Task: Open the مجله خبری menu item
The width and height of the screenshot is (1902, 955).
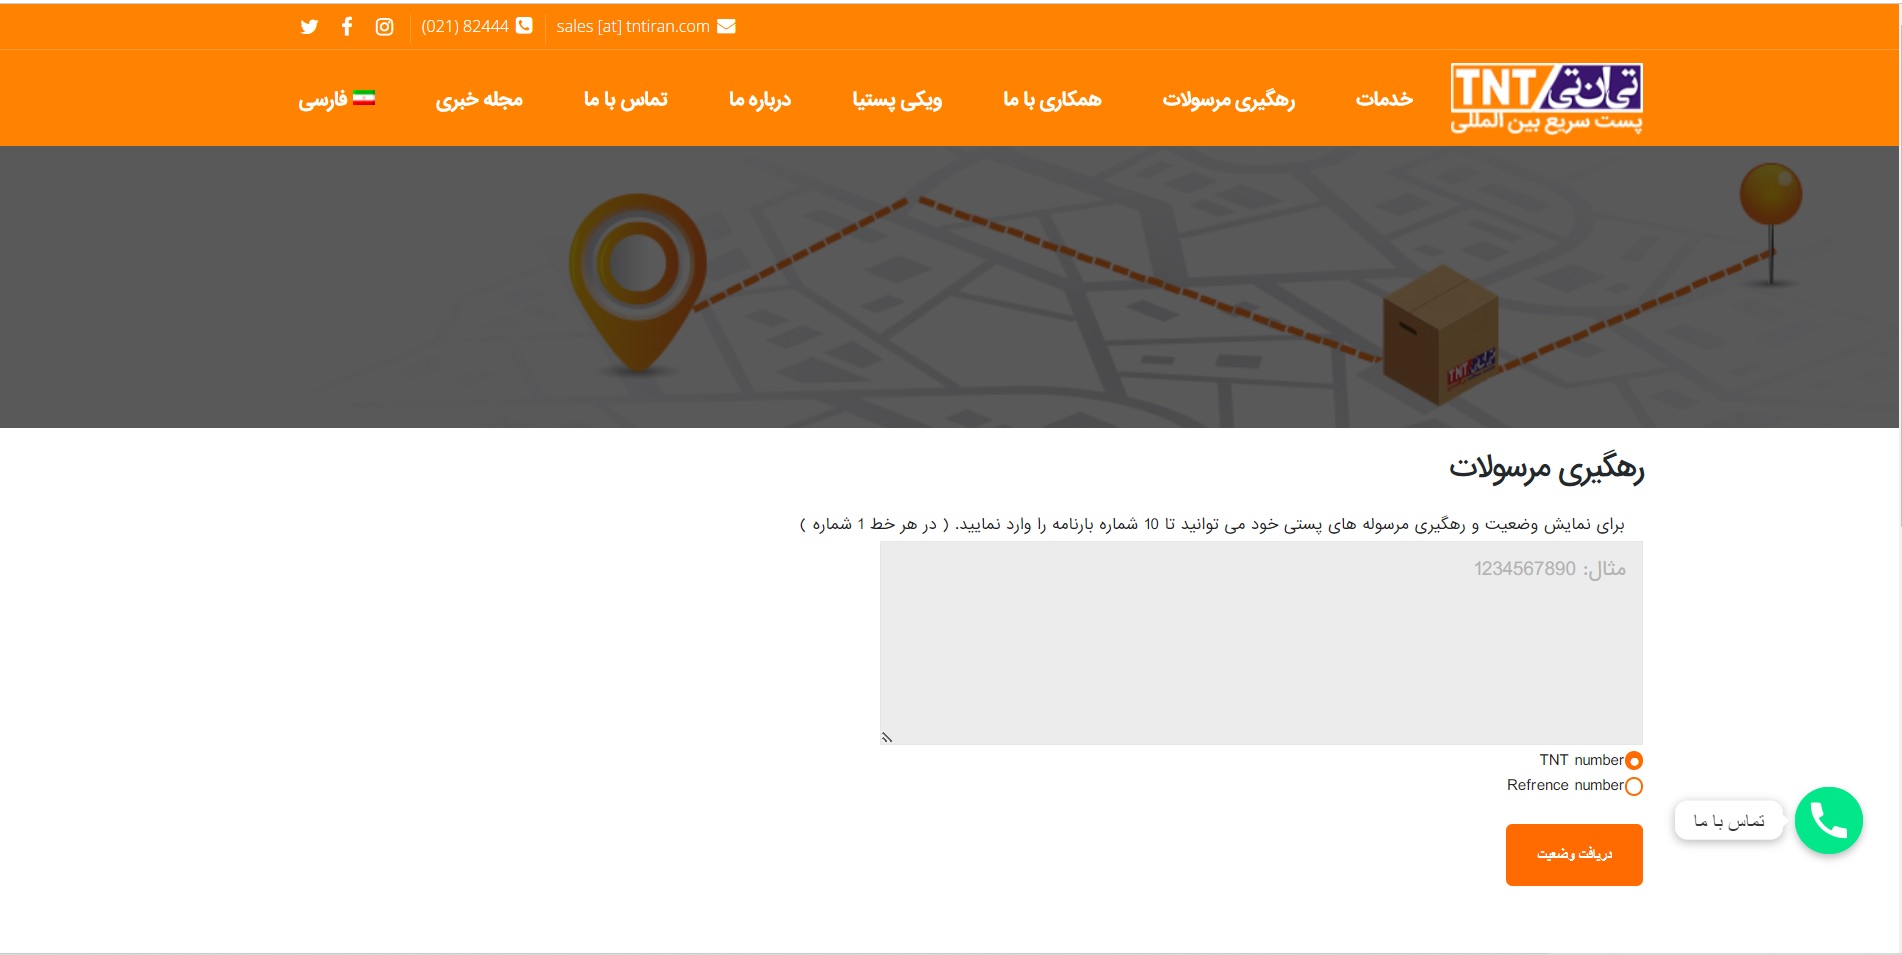Action: tap(479, 99)
